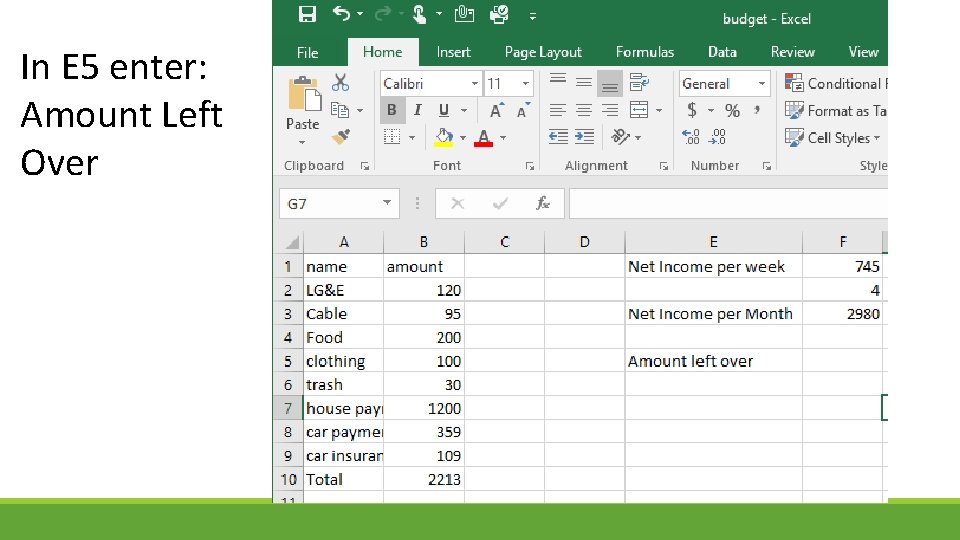Open the File tab
960x540 pixels.
pyautogui.click(x=307, y=53)
